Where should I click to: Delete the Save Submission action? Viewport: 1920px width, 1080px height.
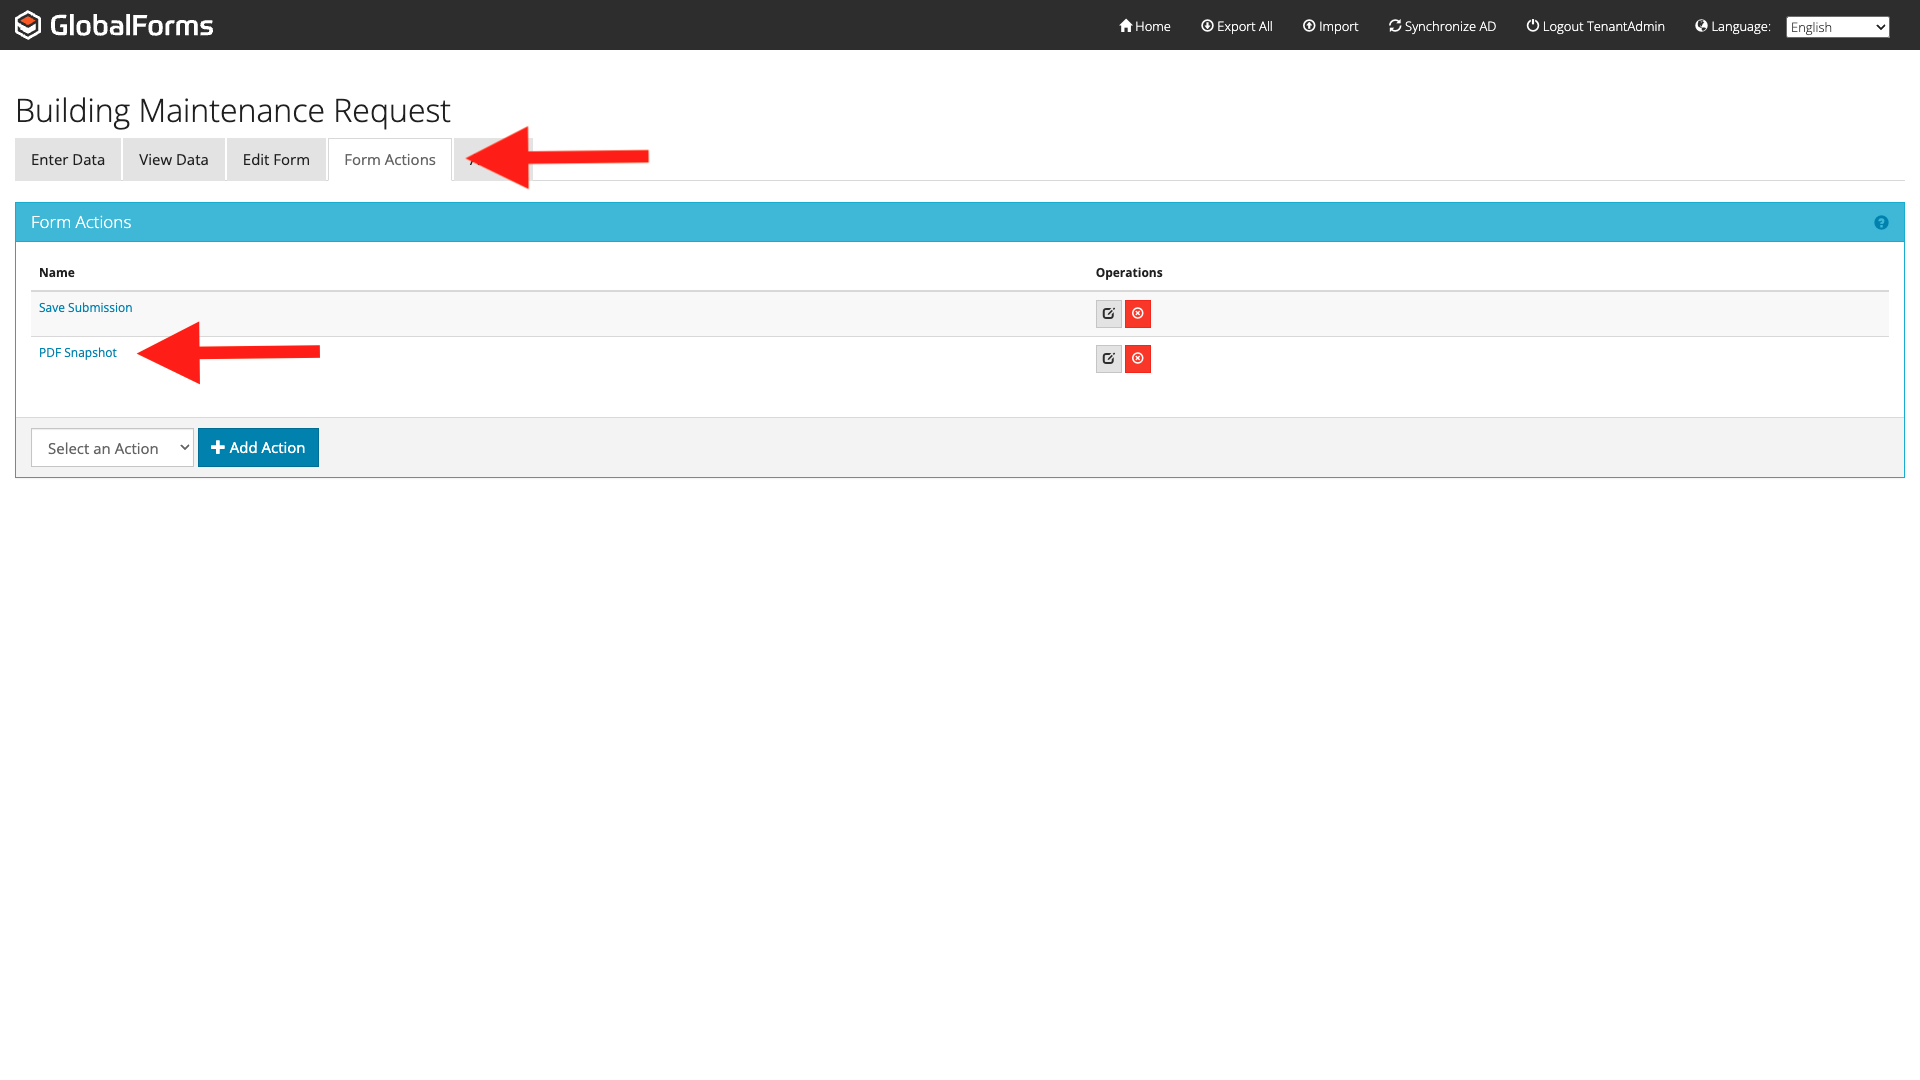[x=1138, y=314]
